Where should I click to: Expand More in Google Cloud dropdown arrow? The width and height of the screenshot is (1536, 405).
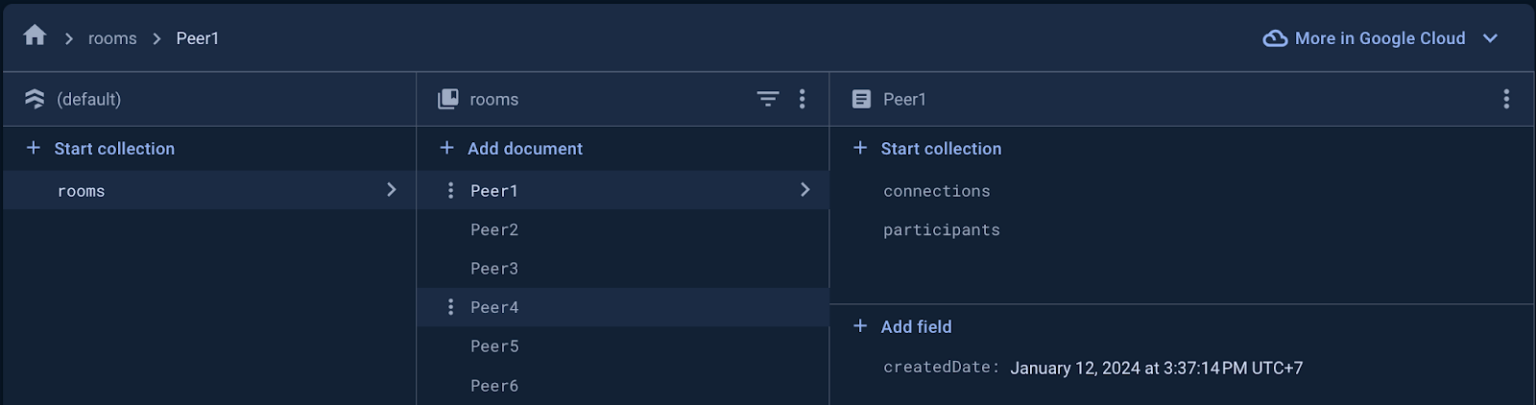1490,38
